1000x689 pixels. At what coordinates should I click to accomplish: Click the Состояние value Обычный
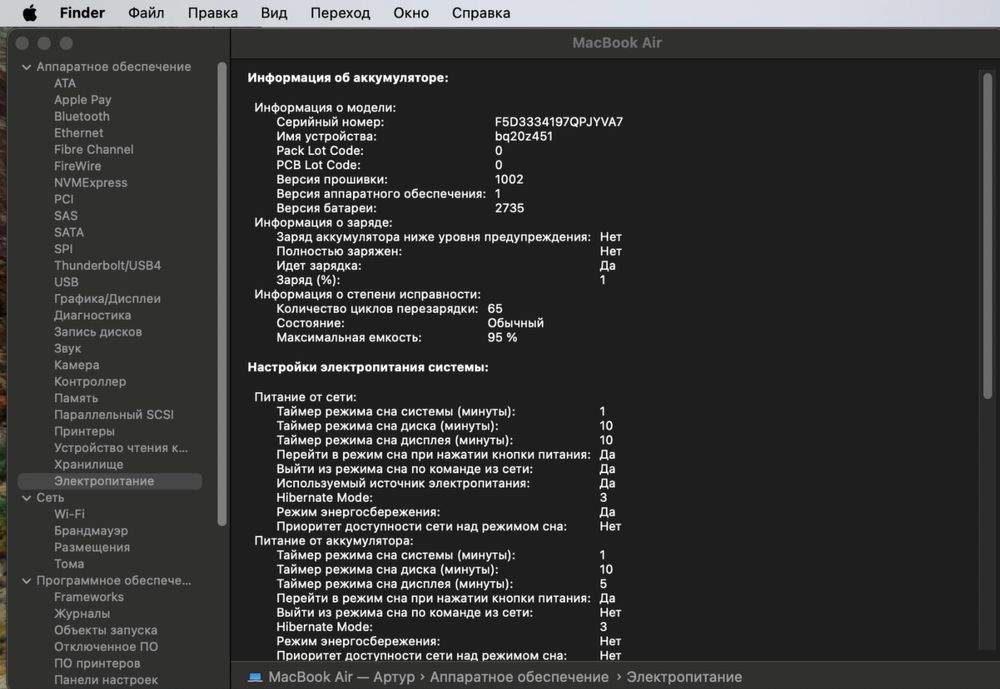click(515, 323)
